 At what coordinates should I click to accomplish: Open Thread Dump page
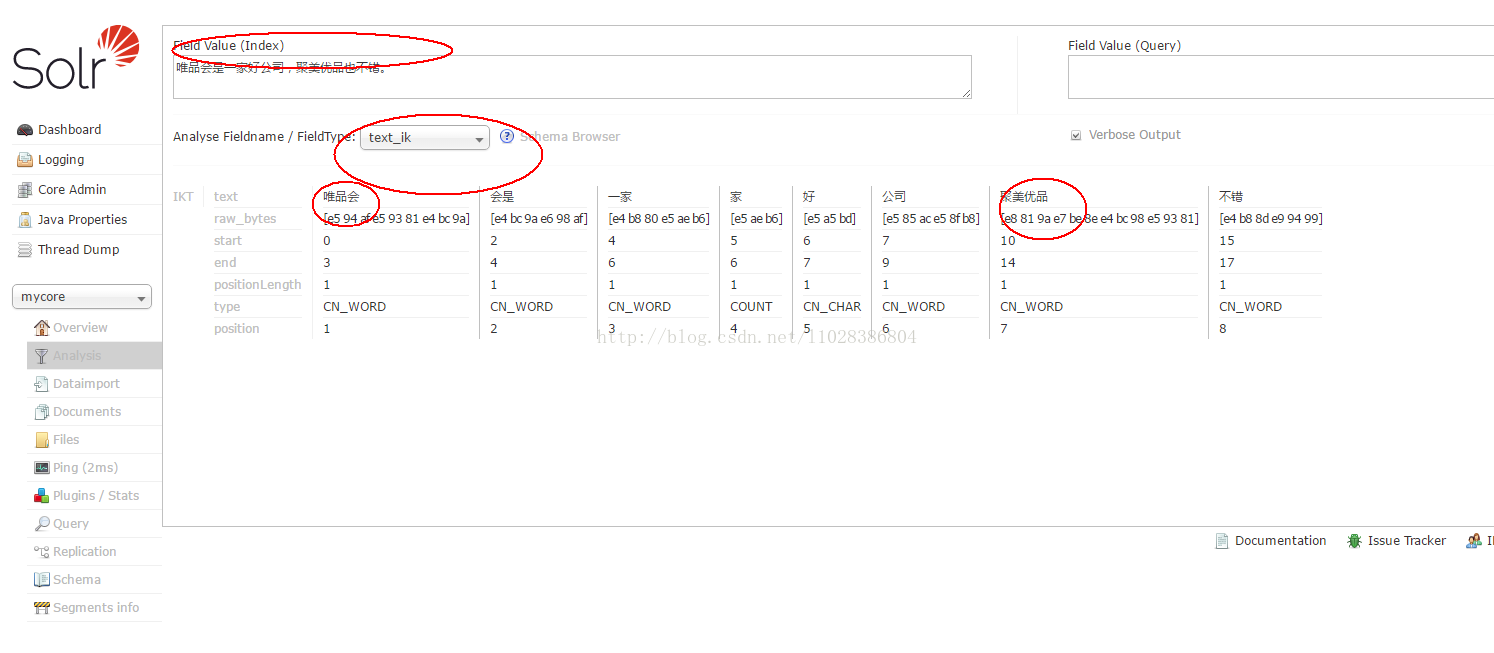[79, 250]
